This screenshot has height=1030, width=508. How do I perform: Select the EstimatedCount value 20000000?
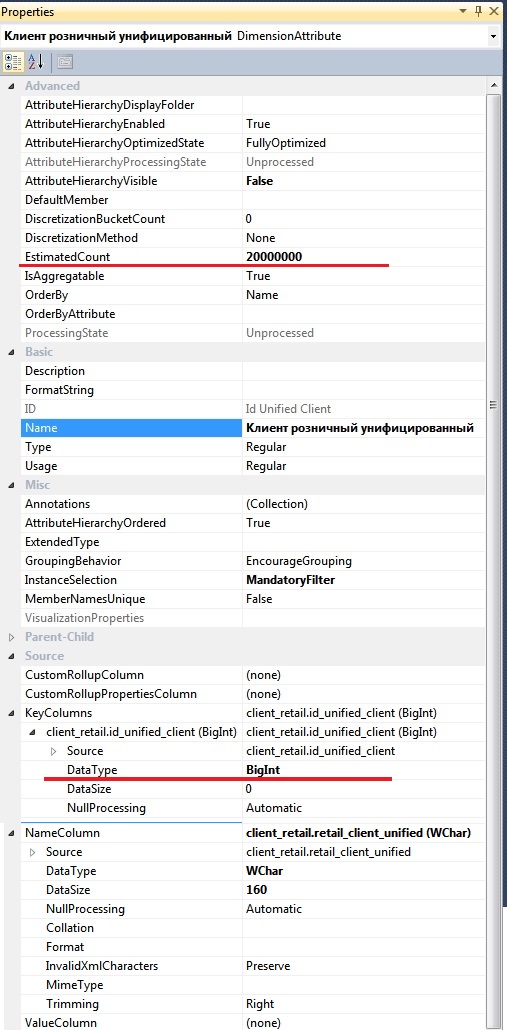274,257
